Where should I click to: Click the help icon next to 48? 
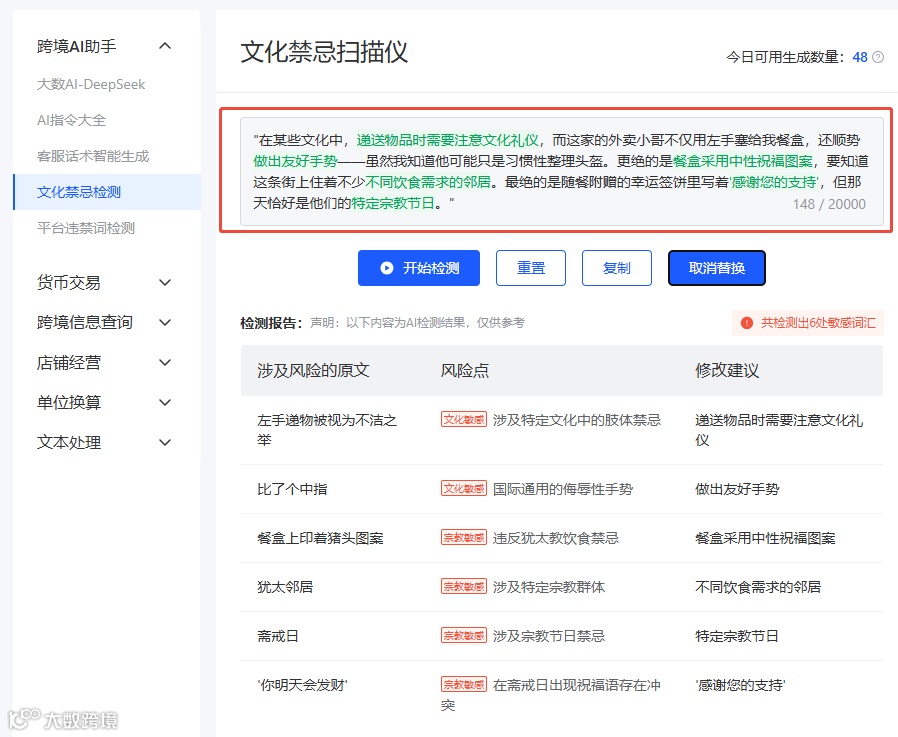877,57
